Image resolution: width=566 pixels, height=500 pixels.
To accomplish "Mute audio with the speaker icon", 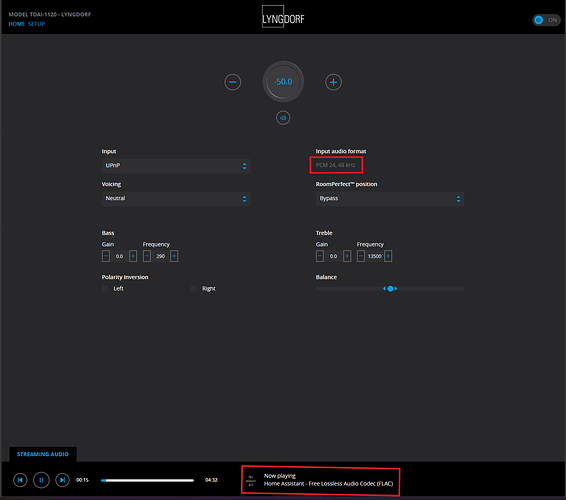I will pos(283,118).
